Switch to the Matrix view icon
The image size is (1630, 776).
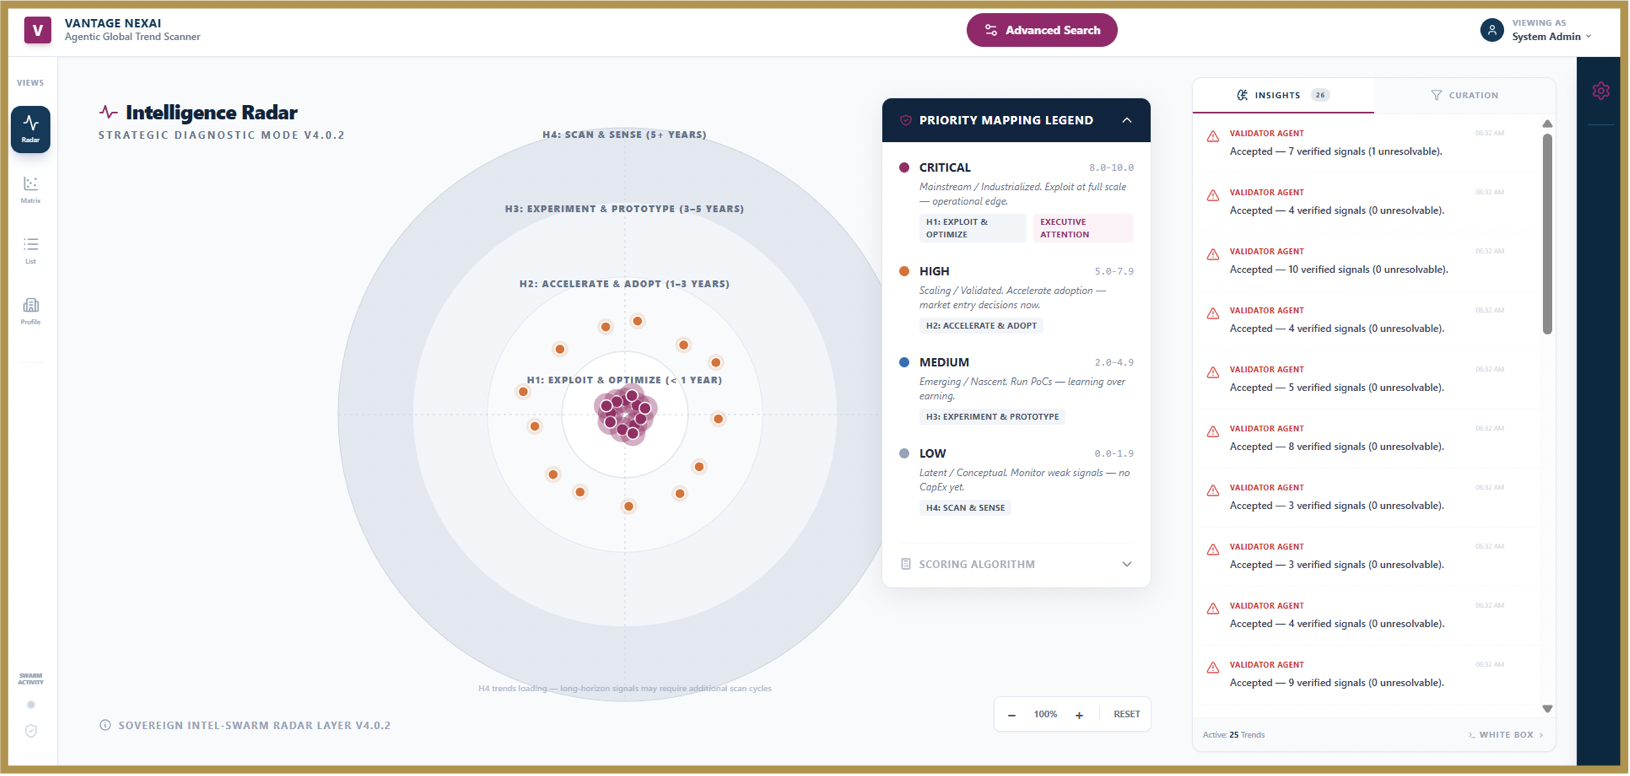tap(31, 189)
